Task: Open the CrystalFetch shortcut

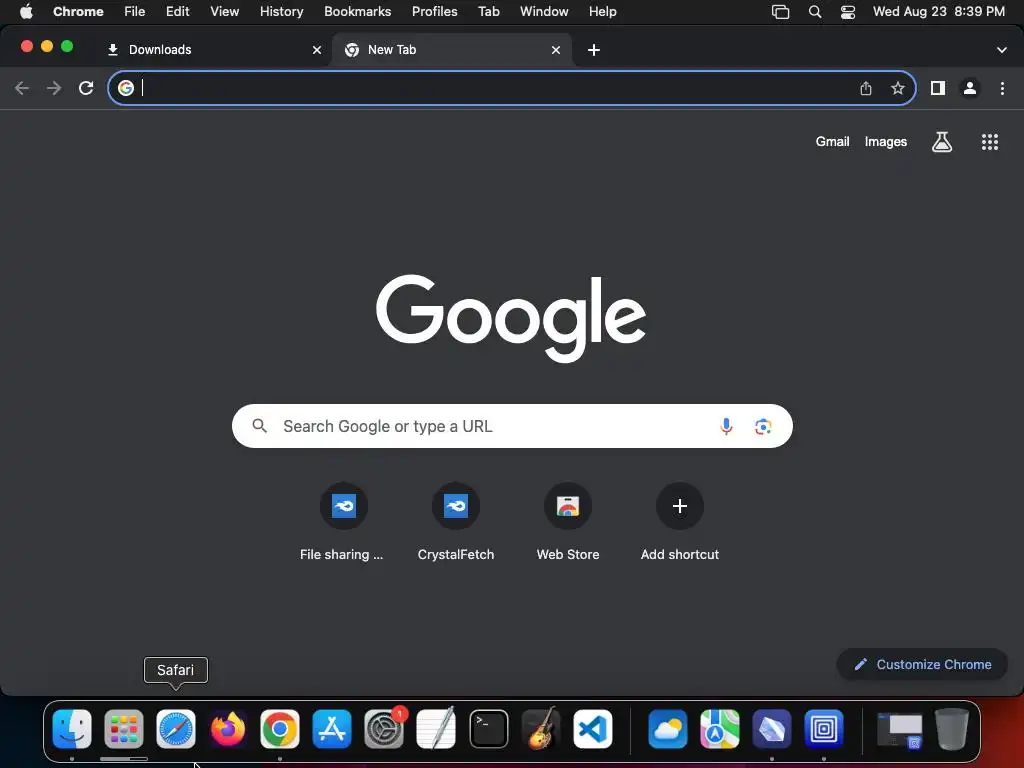Action: [456, 506]
